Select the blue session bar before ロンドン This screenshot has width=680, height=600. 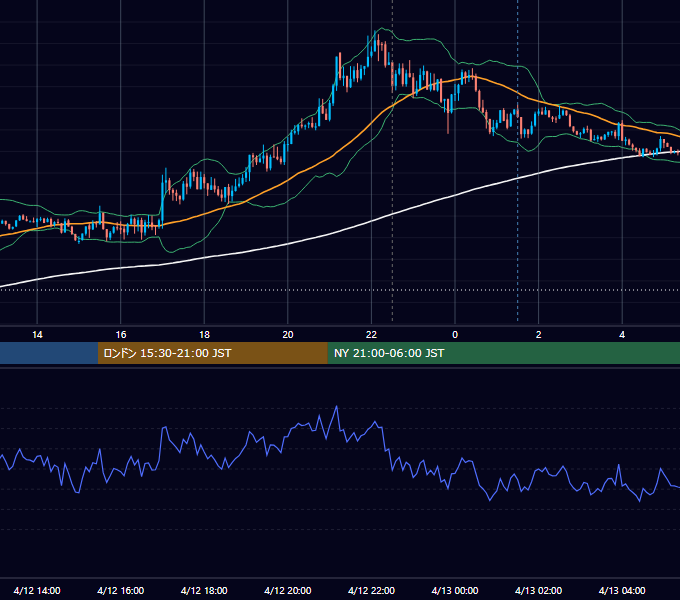(49, 353)
